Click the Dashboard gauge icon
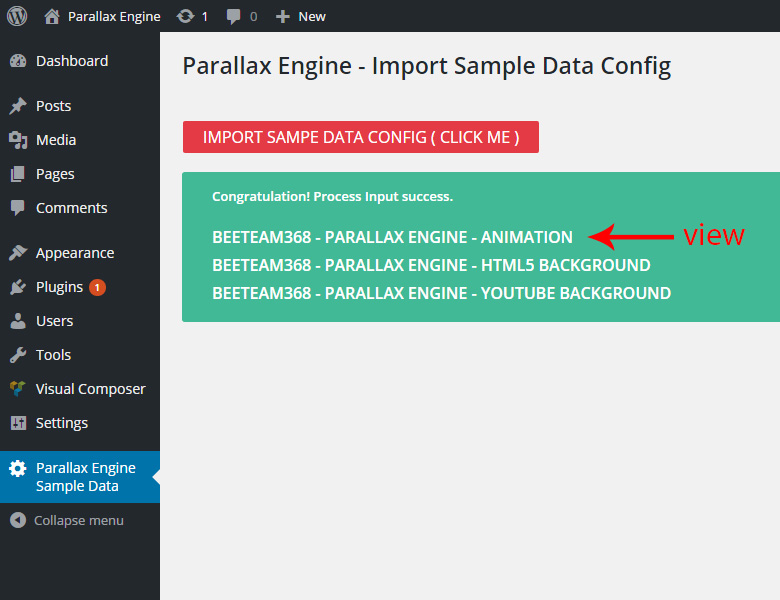The height and width of the screenshot is (600, 780). click(18, 61)
